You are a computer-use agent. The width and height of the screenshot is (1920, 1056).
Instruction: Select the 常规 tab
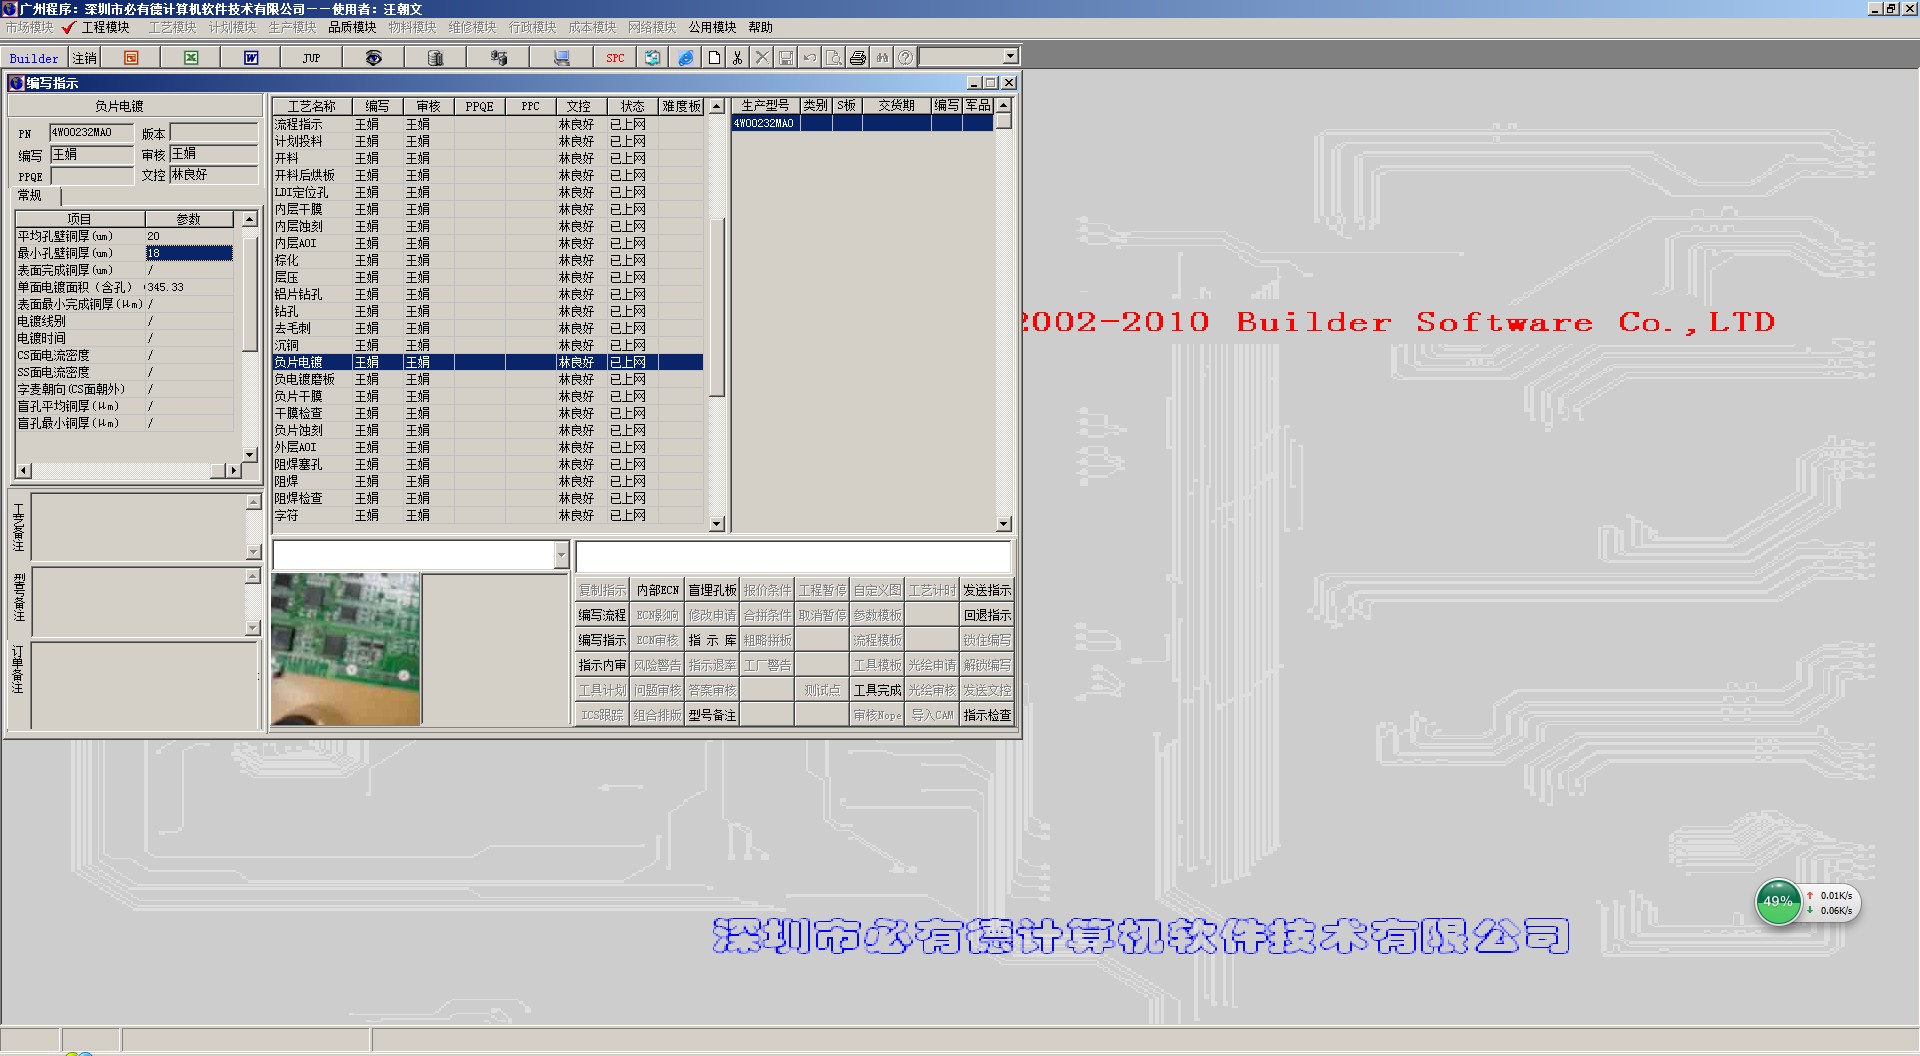tap(30, 196)
